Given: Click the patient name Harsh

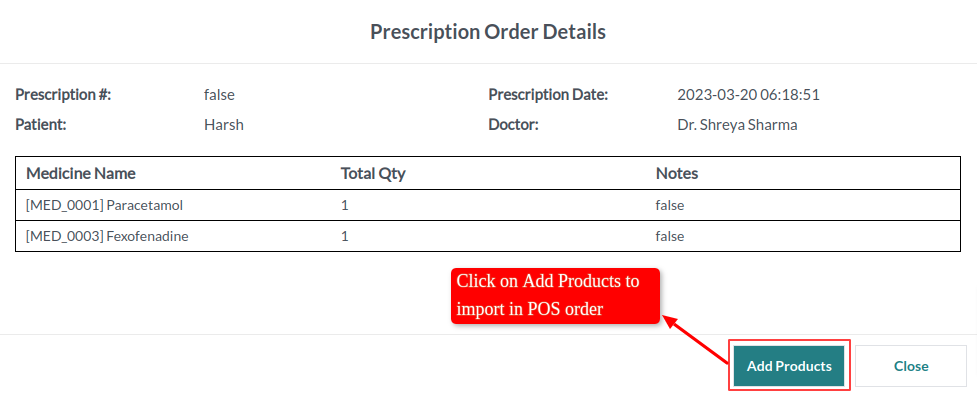Looking at the screenshot, I should click(x=224, y=125).
